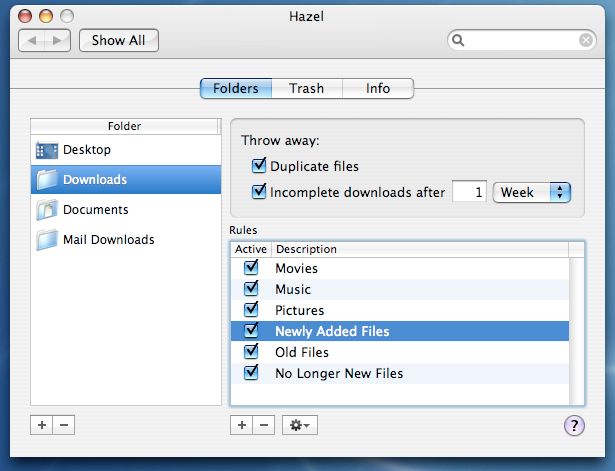The image size is (615, 471).
Task: Select the Documents folder label
Action: click(96, 210)
